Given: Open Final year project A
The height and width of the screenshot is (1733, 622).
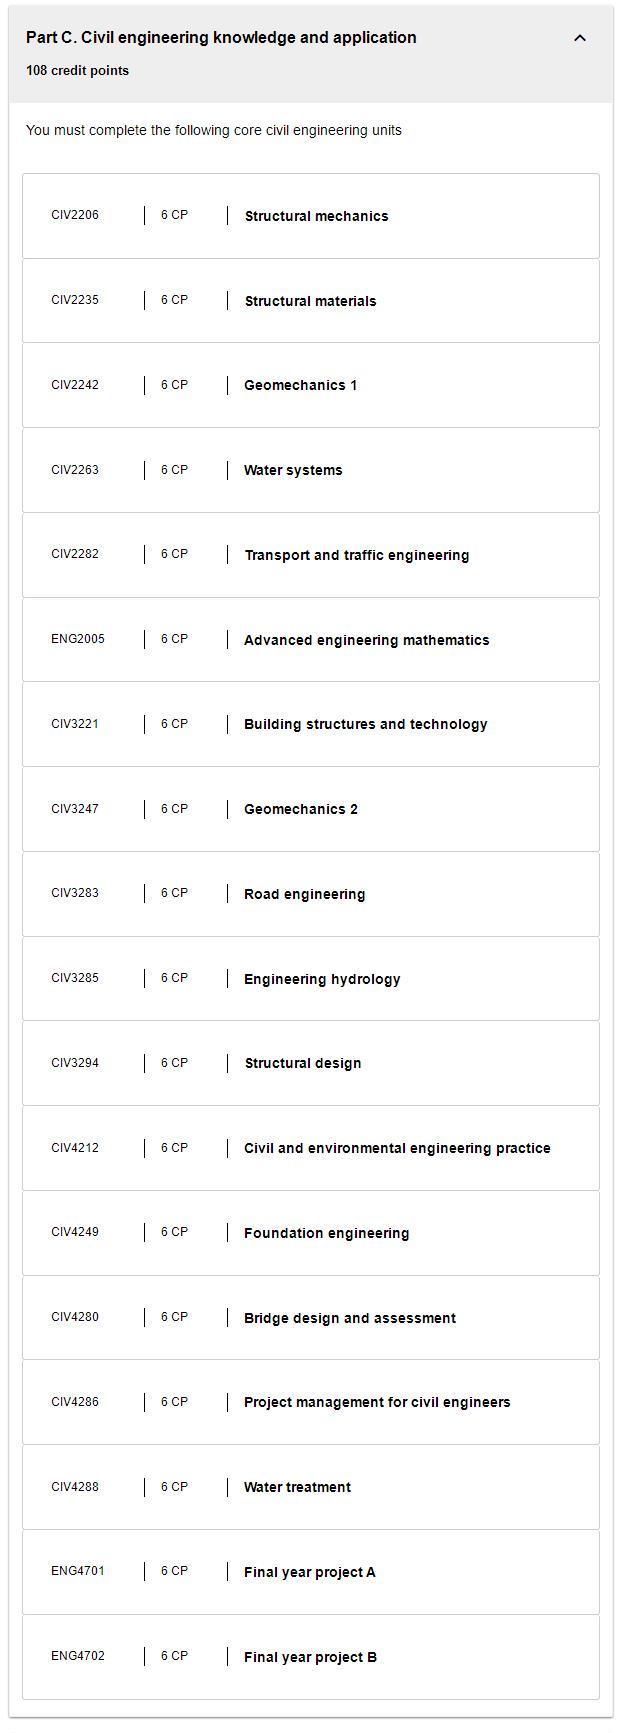Looking at the screenshot, I should tap(311, 1572).
